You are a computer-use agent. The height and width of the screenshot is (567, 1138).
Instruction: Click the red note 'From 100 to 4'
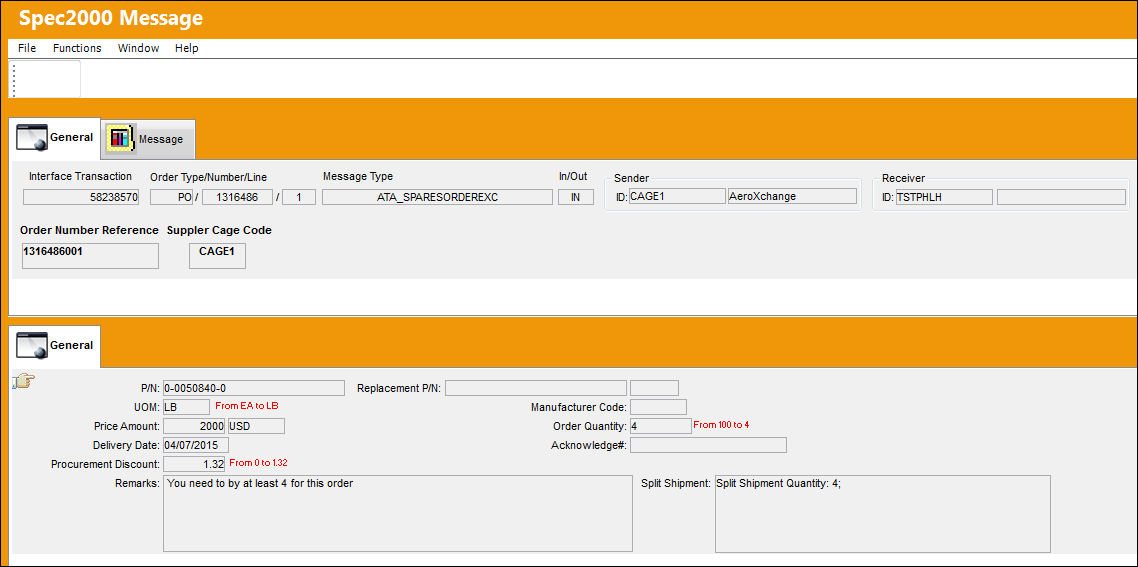point(721,424)
